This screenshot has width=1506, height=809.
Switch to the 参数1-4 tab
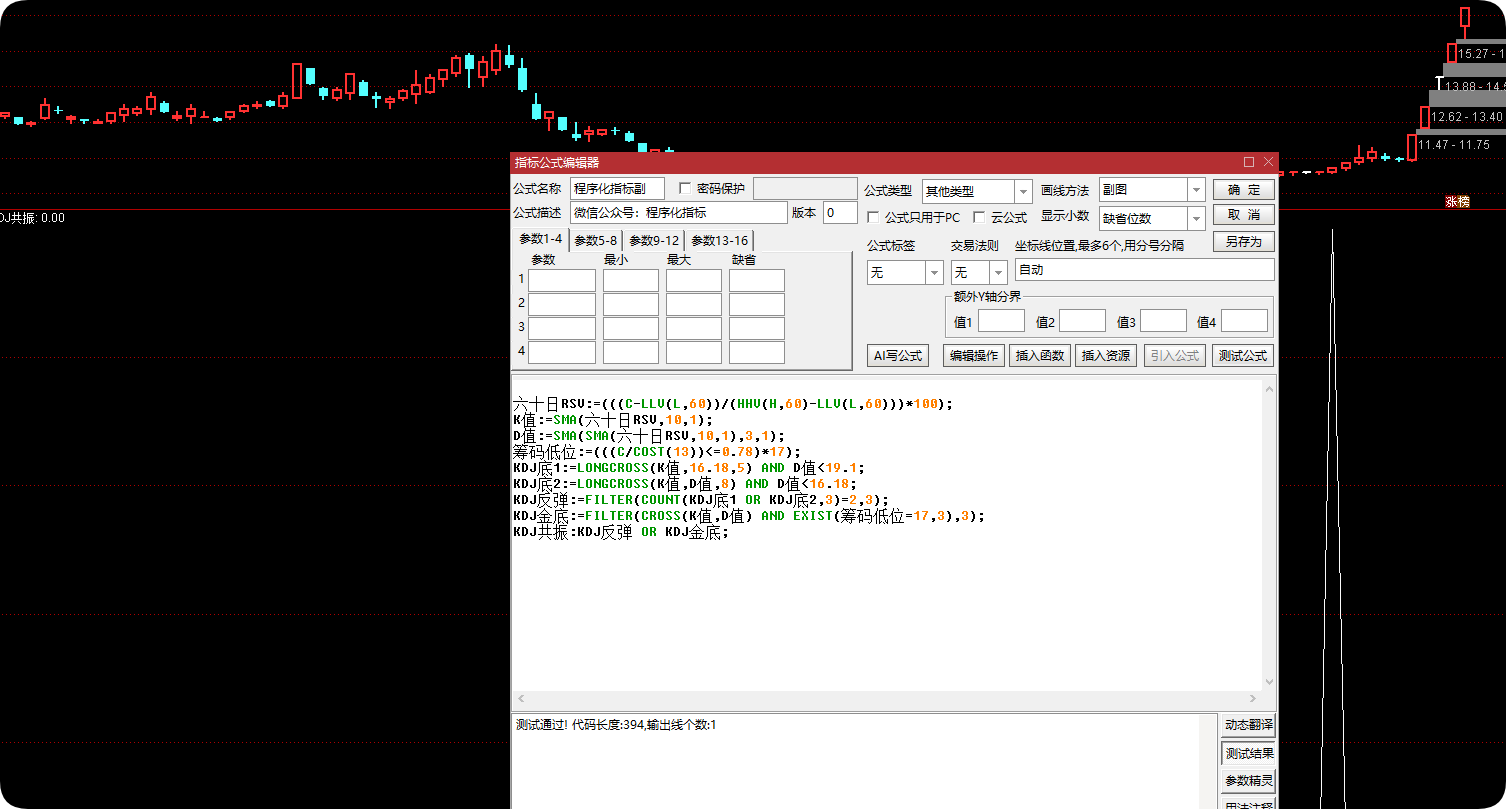[x=540, y=239]
